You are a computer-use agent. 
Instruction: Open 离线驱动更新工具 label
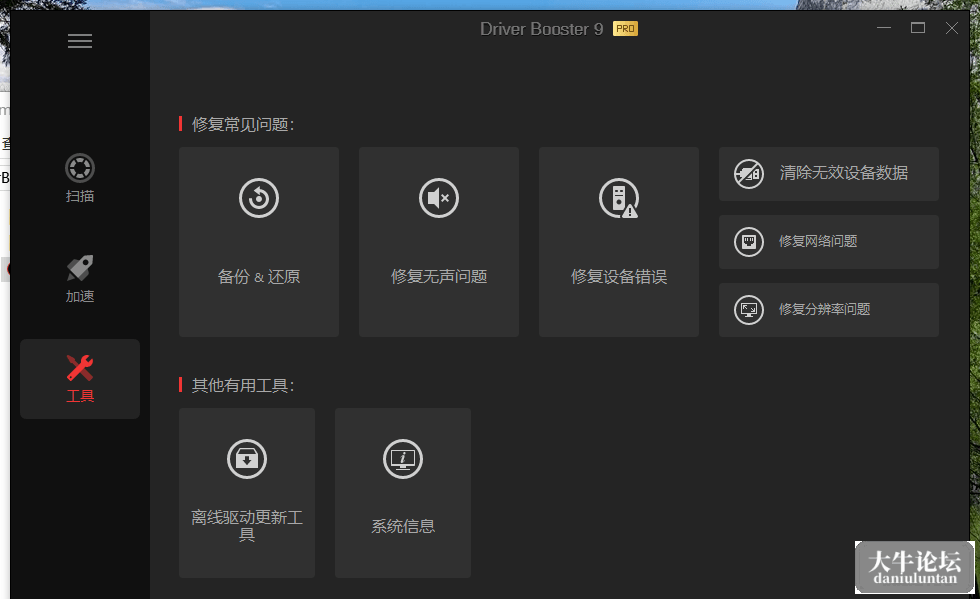click(247, 525)
